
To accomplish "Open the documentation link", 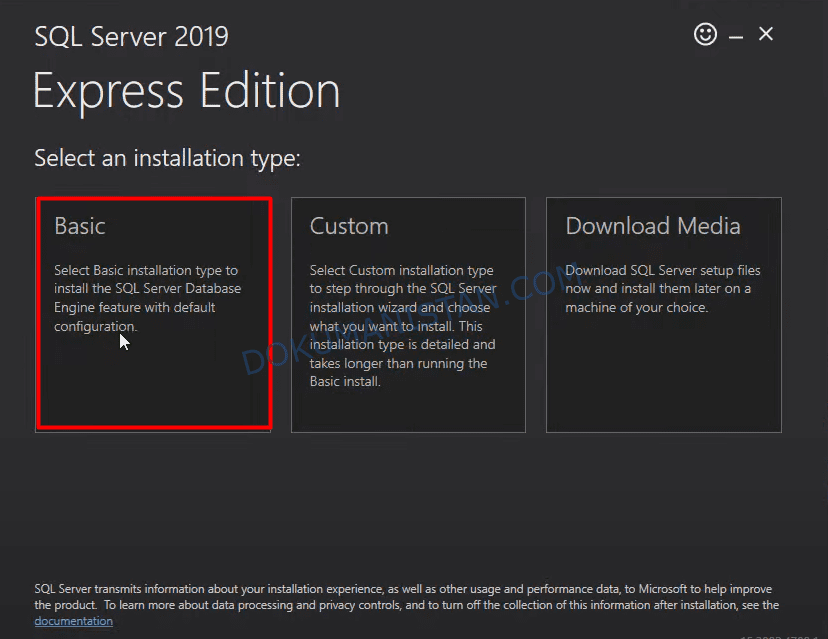I will pos(73,621).
